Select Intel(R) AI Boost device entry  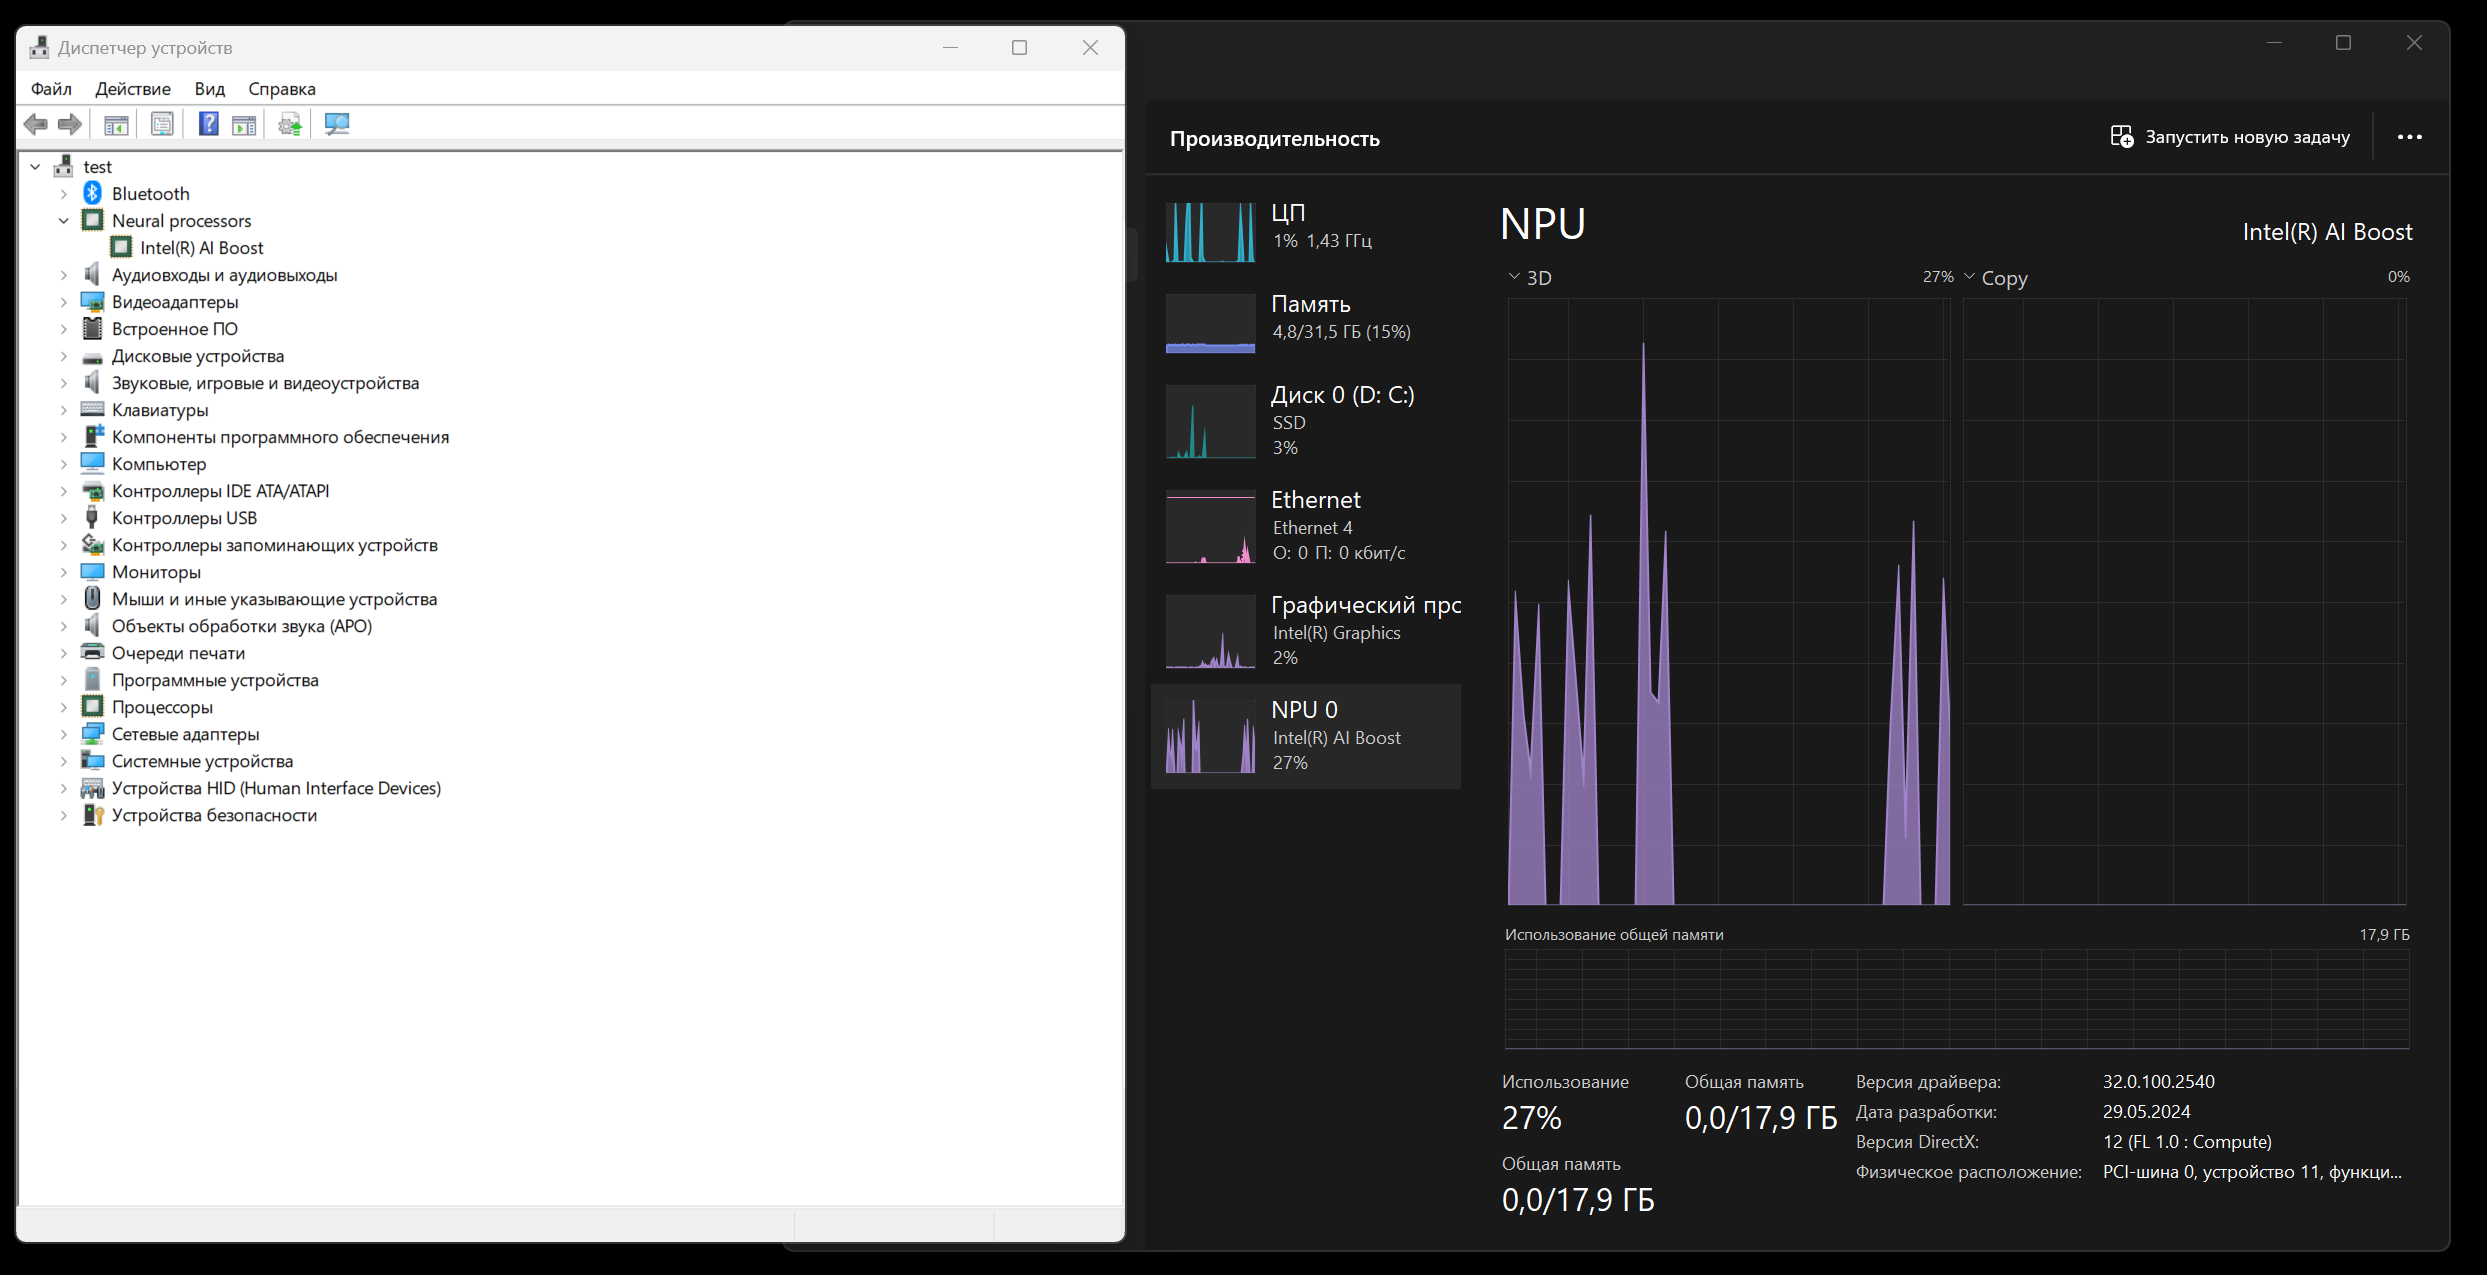click(201, 248)
